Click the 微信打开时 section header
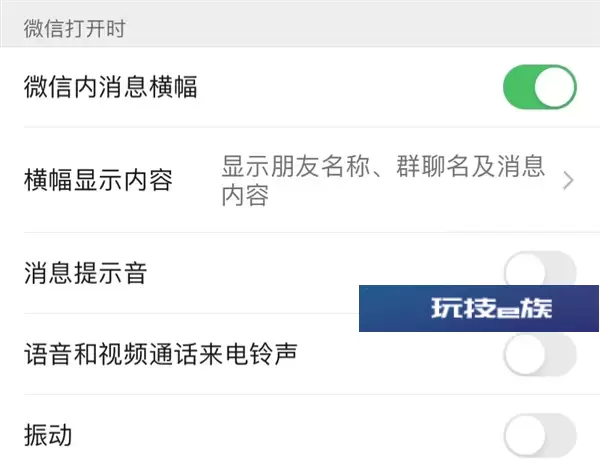600x467 pixels. [x=75, y=29]
